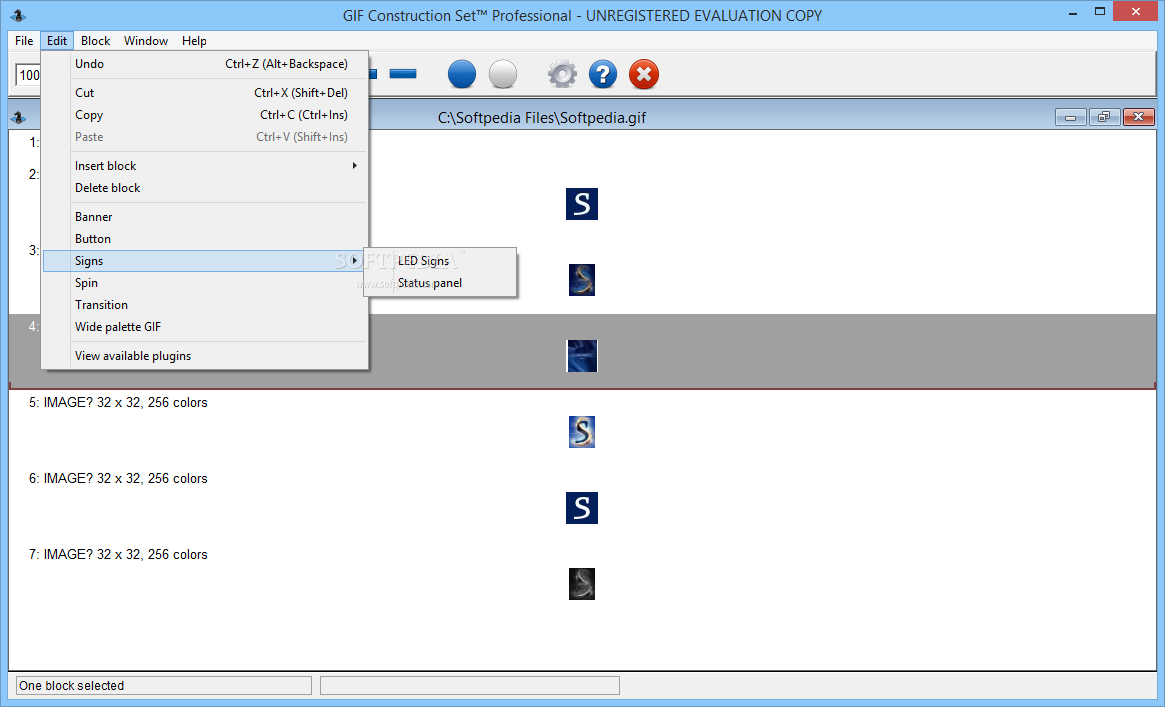Click the zoom field showing 100

[28, 75]
